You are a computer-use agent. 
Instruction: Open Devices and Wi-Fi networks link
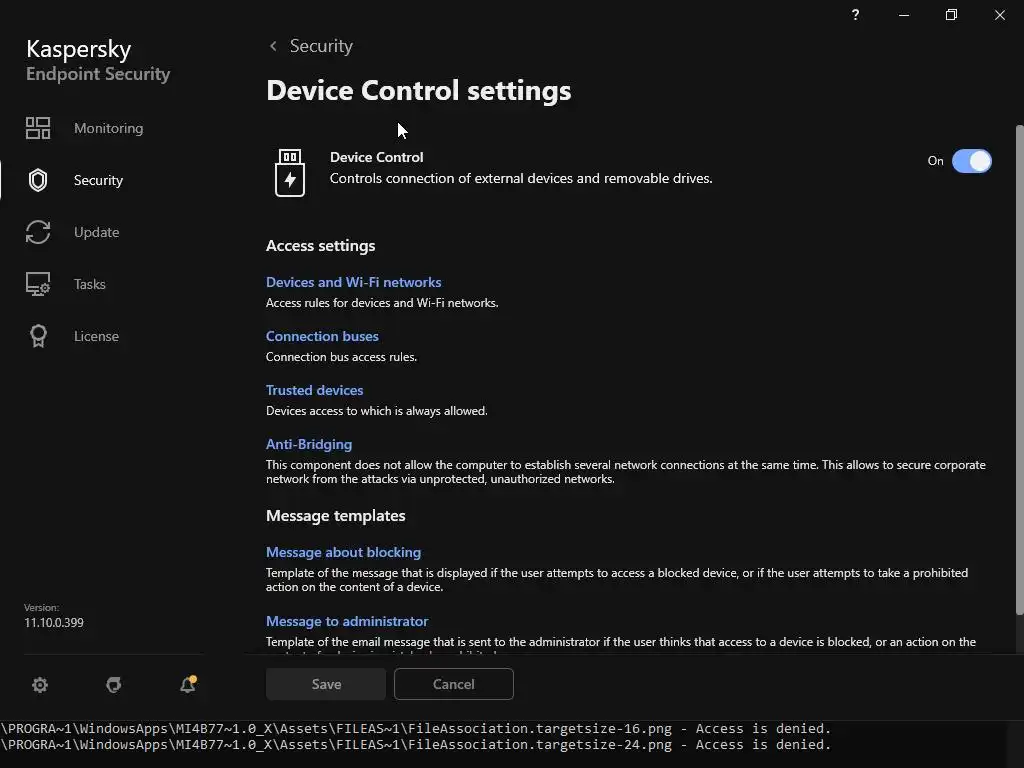click(353, 282)
